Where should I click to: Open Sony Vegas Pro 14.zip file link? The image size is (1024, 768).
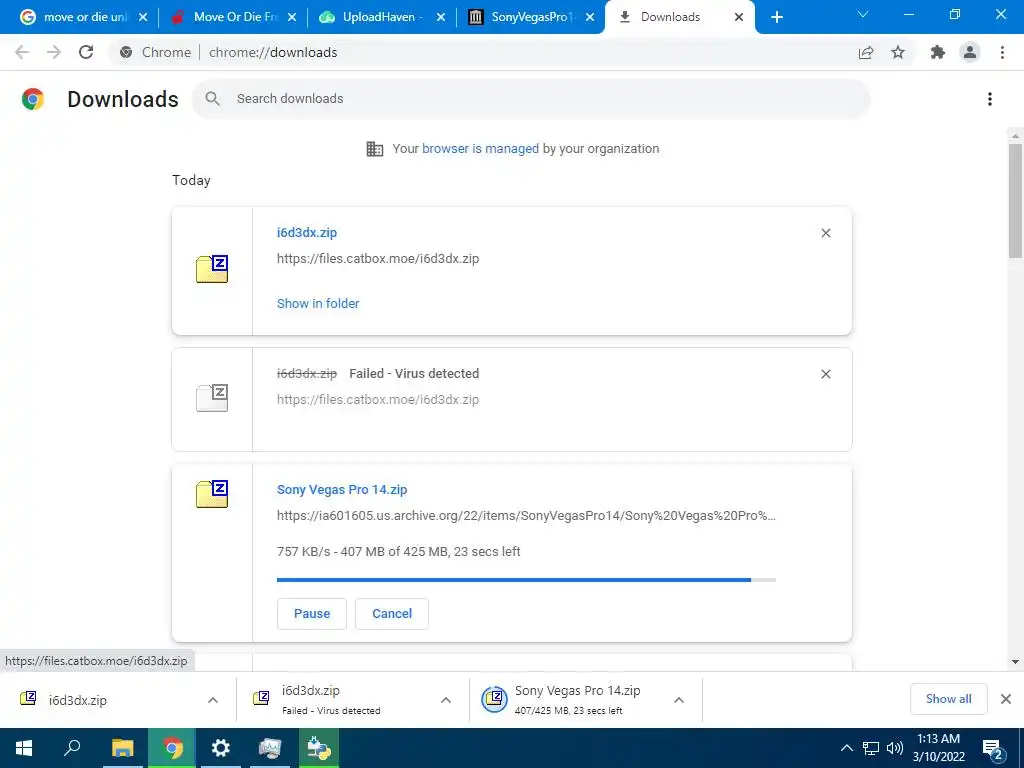click(342, 490)
